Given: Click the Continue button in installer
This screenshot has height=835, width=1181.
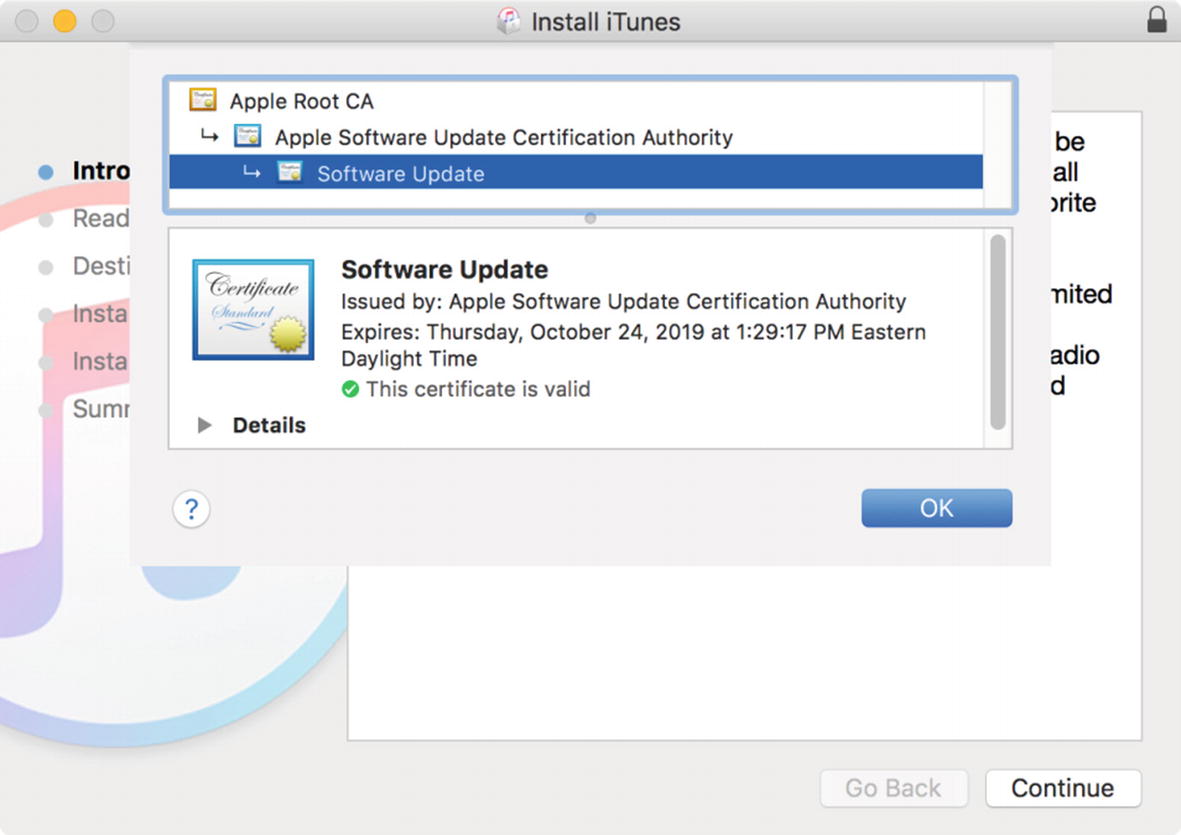Looking at the screenshot, I should (x=1063, y=788).
